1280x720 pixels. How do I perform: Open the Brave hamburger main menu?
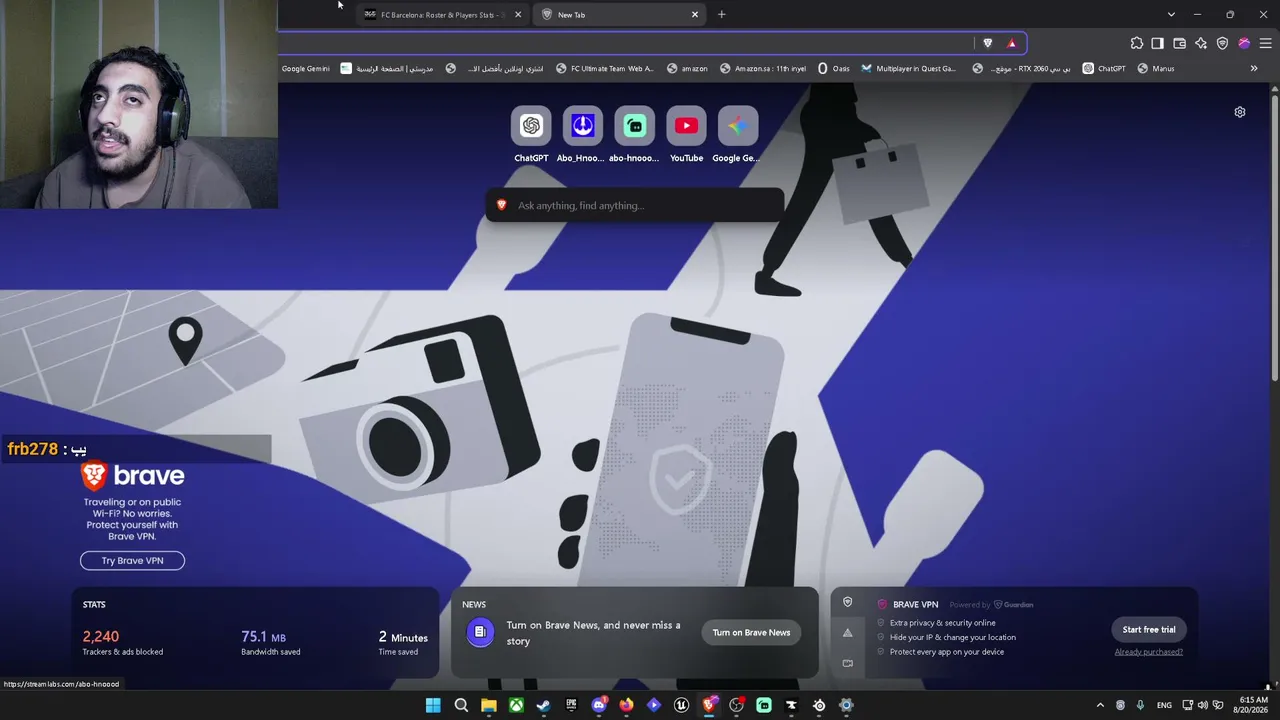1265,43
